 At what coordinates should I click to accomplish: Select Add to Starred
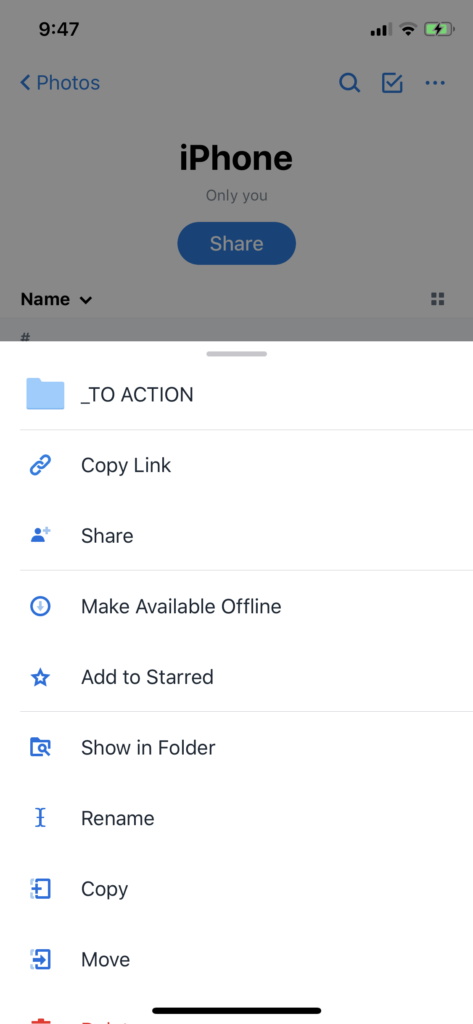coord(147,677)
